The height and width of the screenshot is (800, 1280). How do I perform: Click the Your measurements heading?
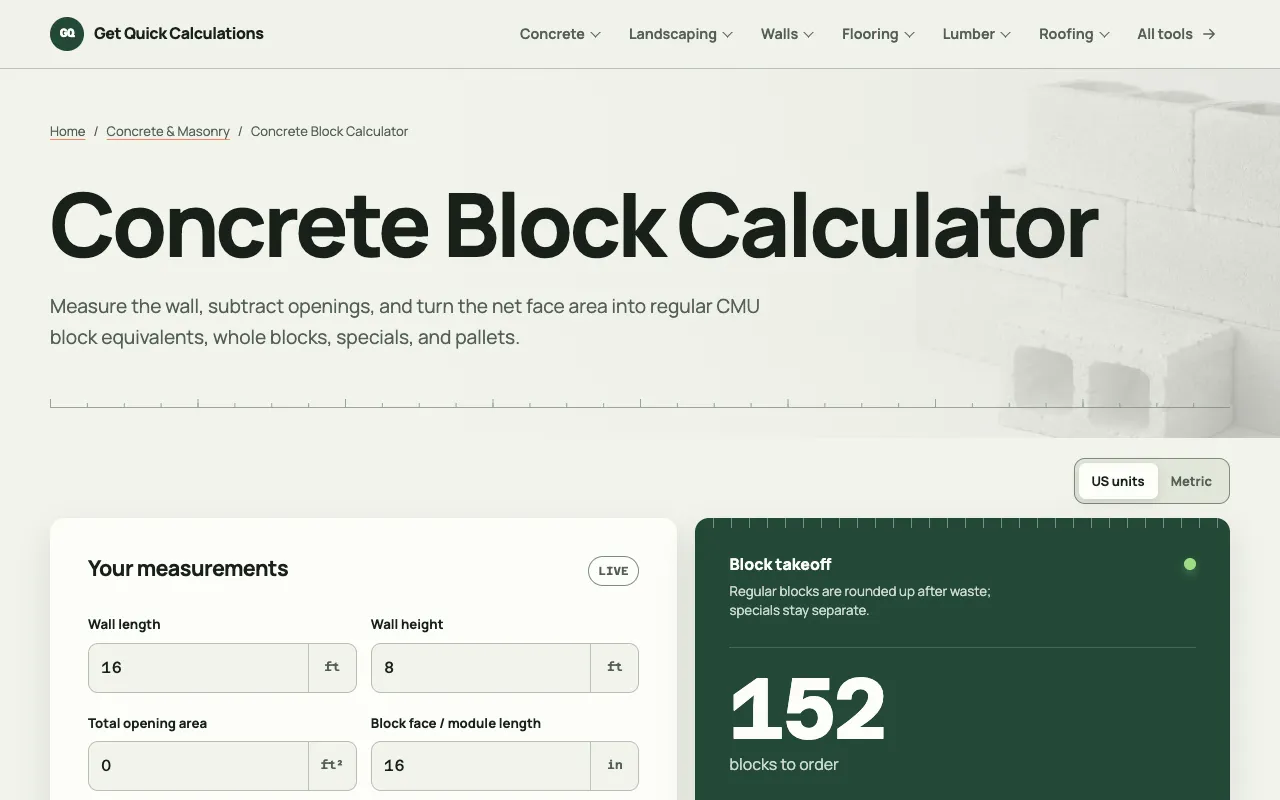(188, 569)
